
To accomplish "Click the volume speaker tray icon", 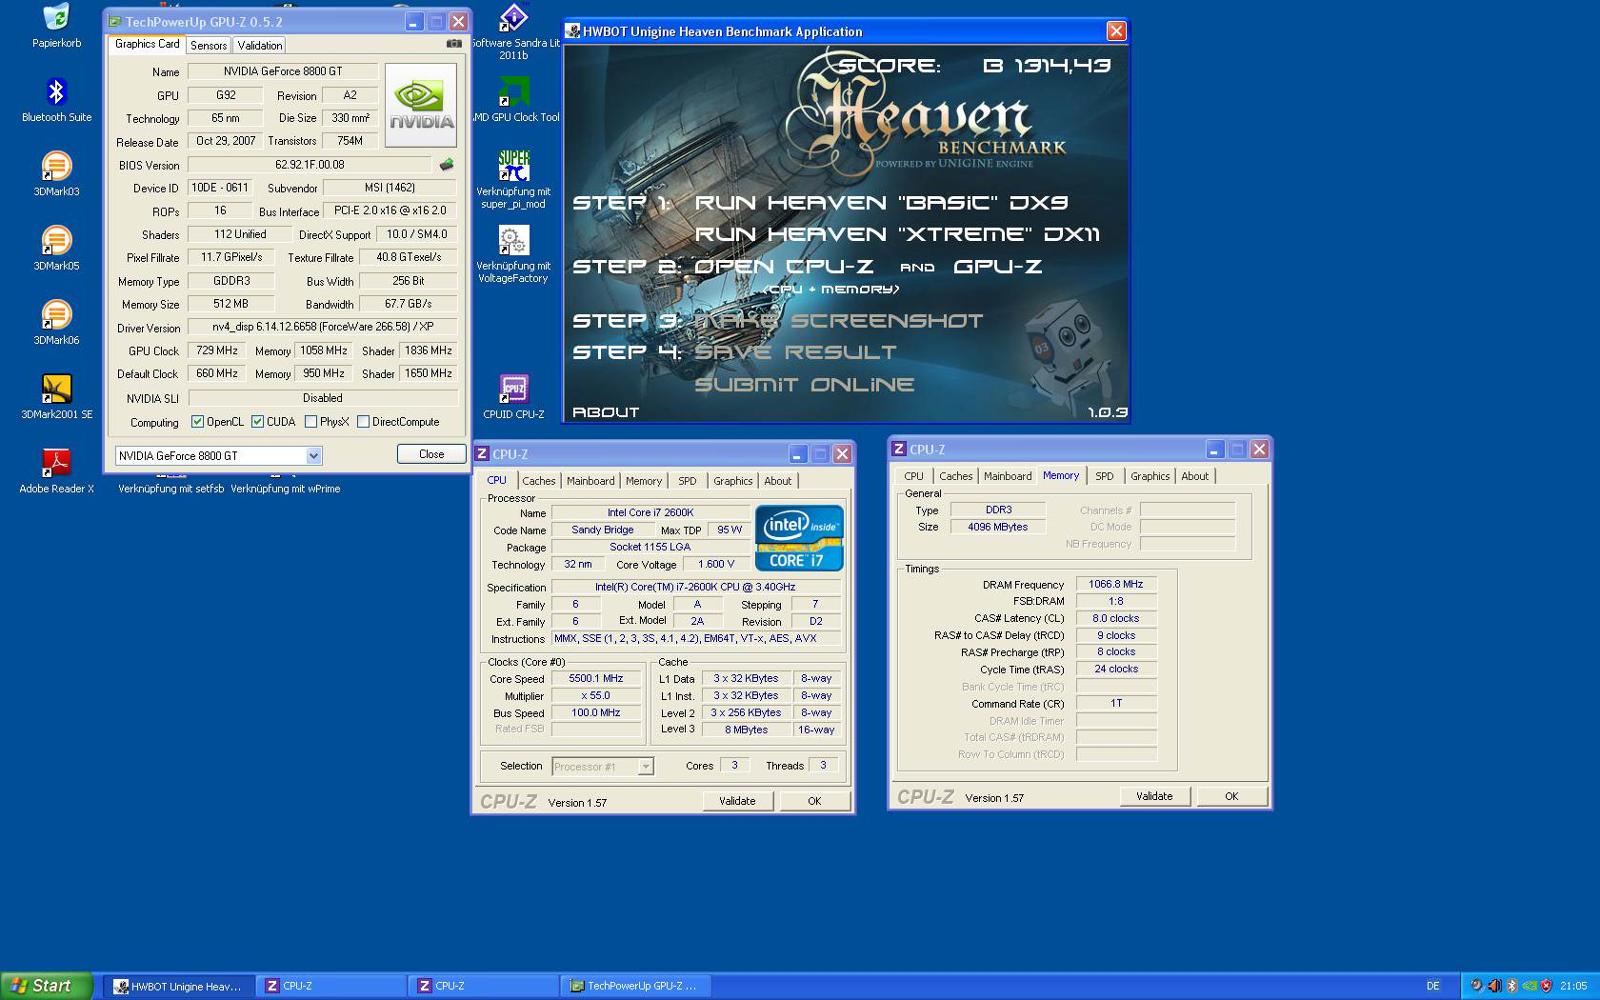I will pyautogui.click(x=1494, y=986).
